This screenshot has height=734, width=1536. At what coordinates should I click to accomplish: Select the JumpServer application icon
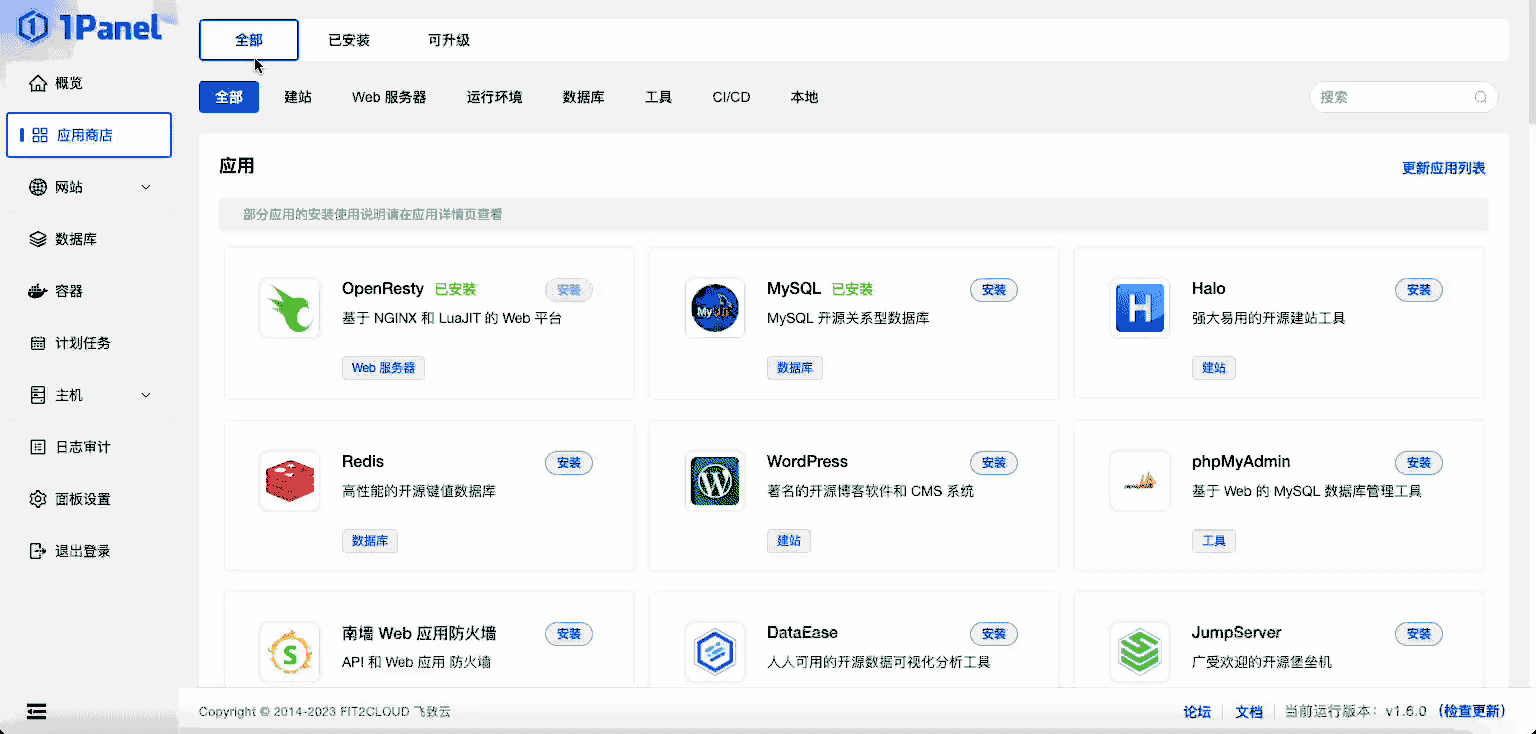1139,652
